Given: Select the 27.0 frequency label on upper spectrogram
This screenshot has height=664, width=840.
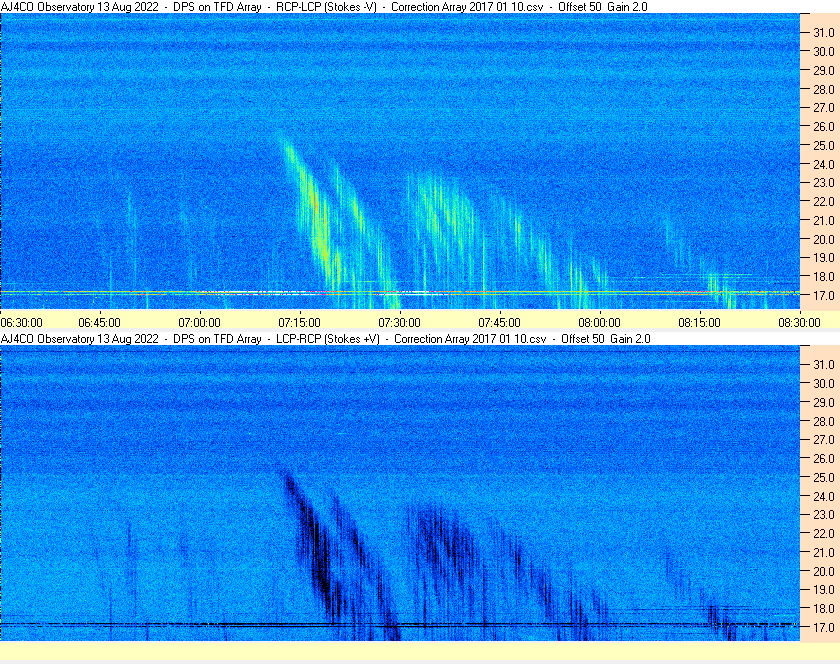Looking at the screenshot, I should (x=824, y=108).
